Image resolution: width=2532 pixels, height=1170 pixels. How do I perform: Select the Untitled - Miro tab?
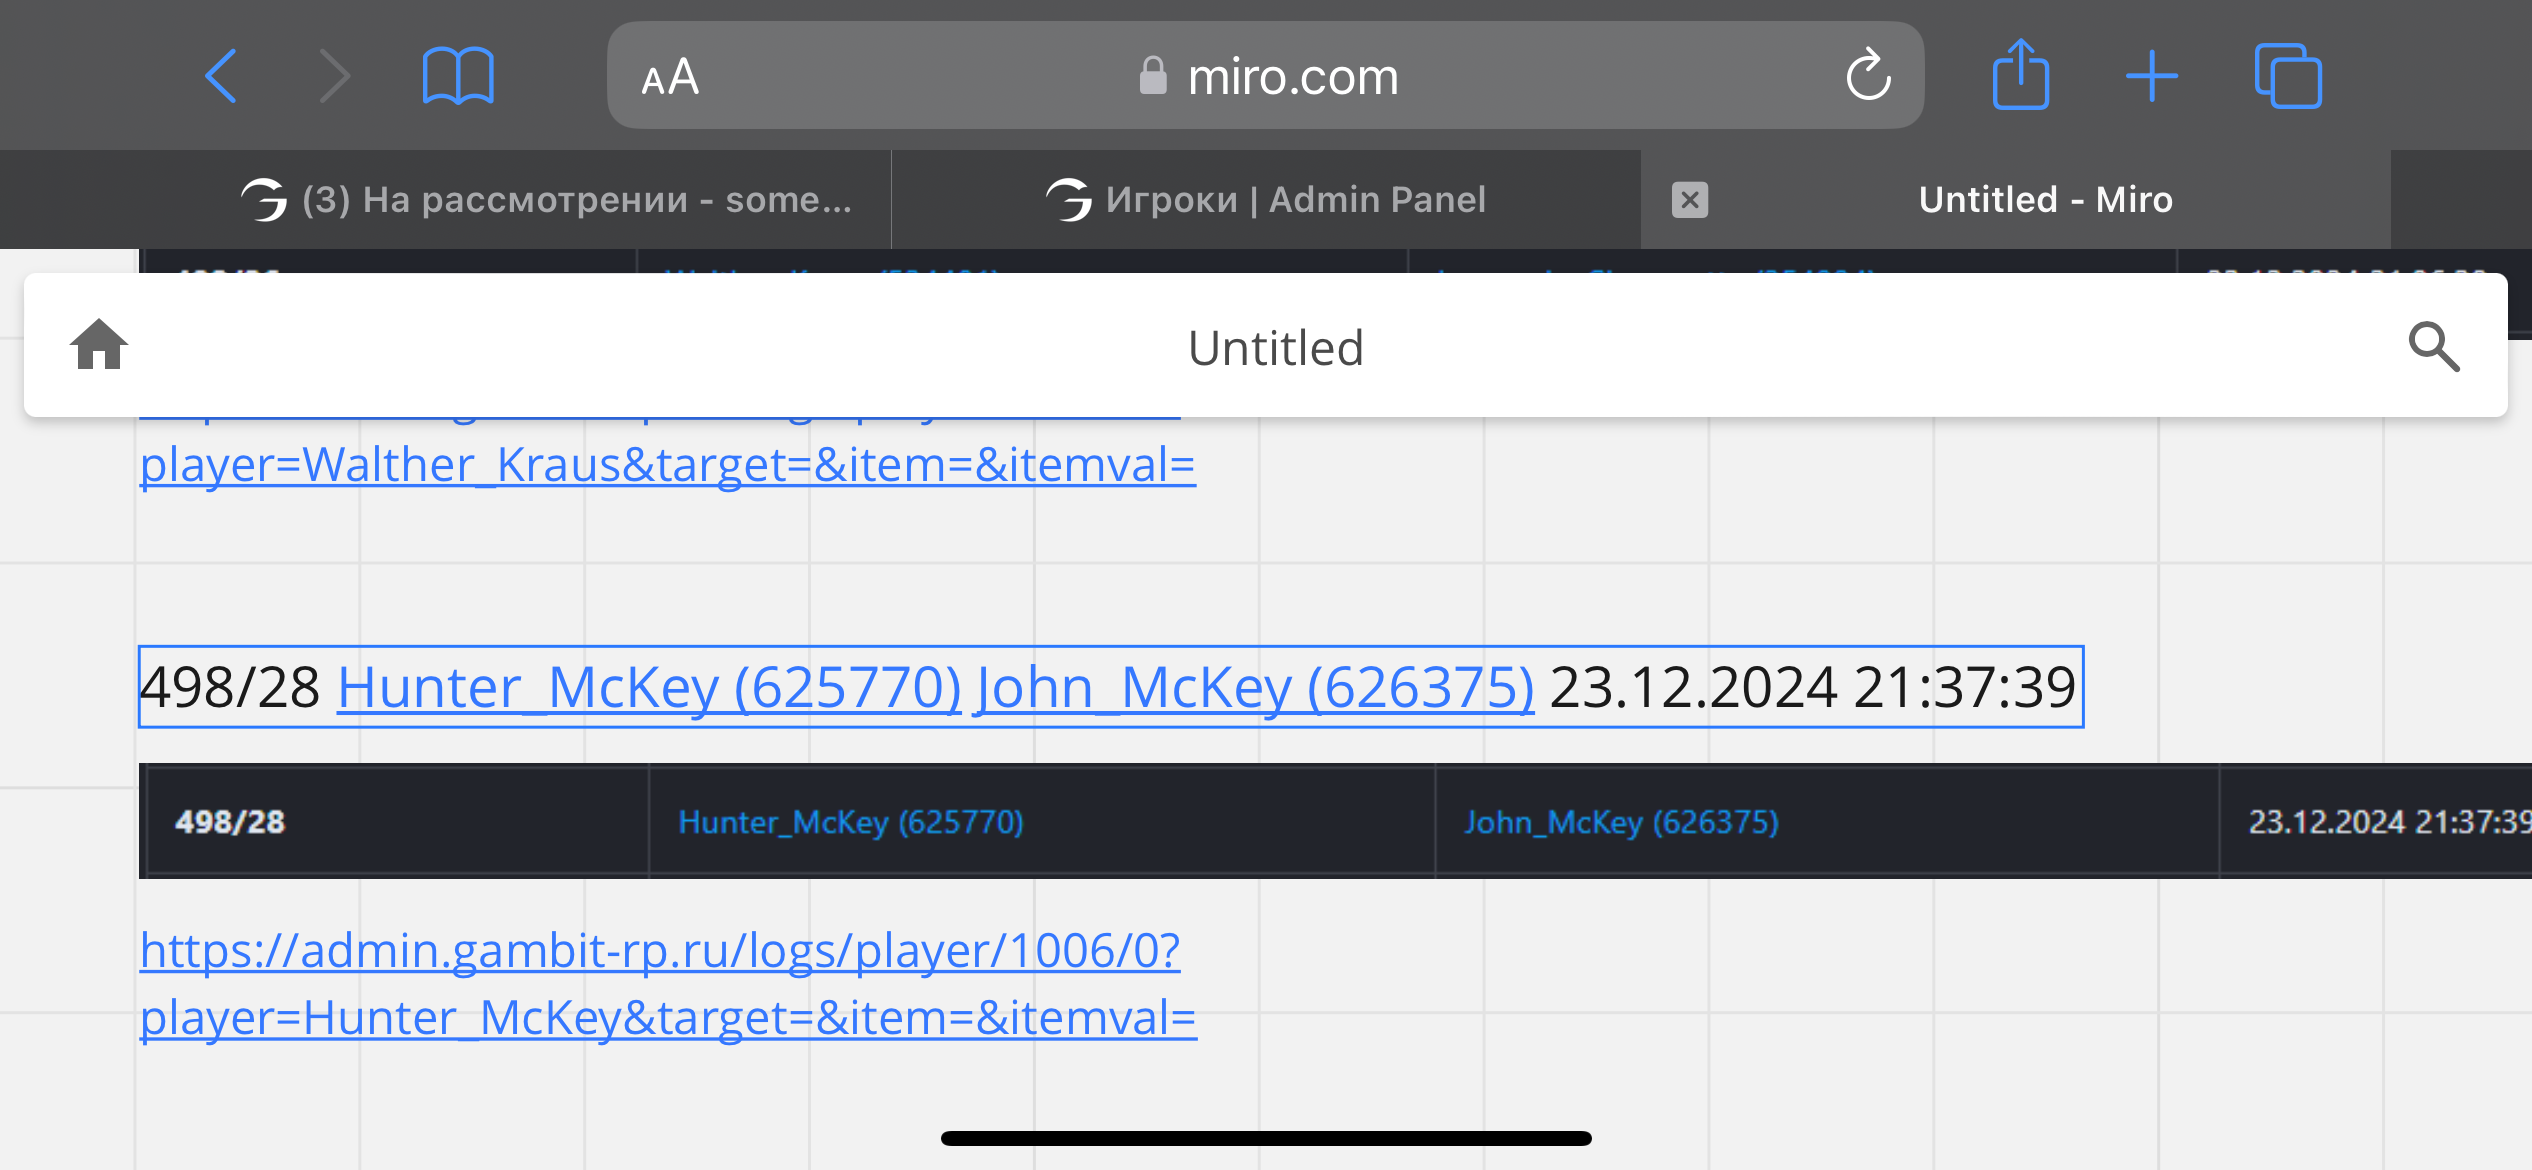[2045, 200]
